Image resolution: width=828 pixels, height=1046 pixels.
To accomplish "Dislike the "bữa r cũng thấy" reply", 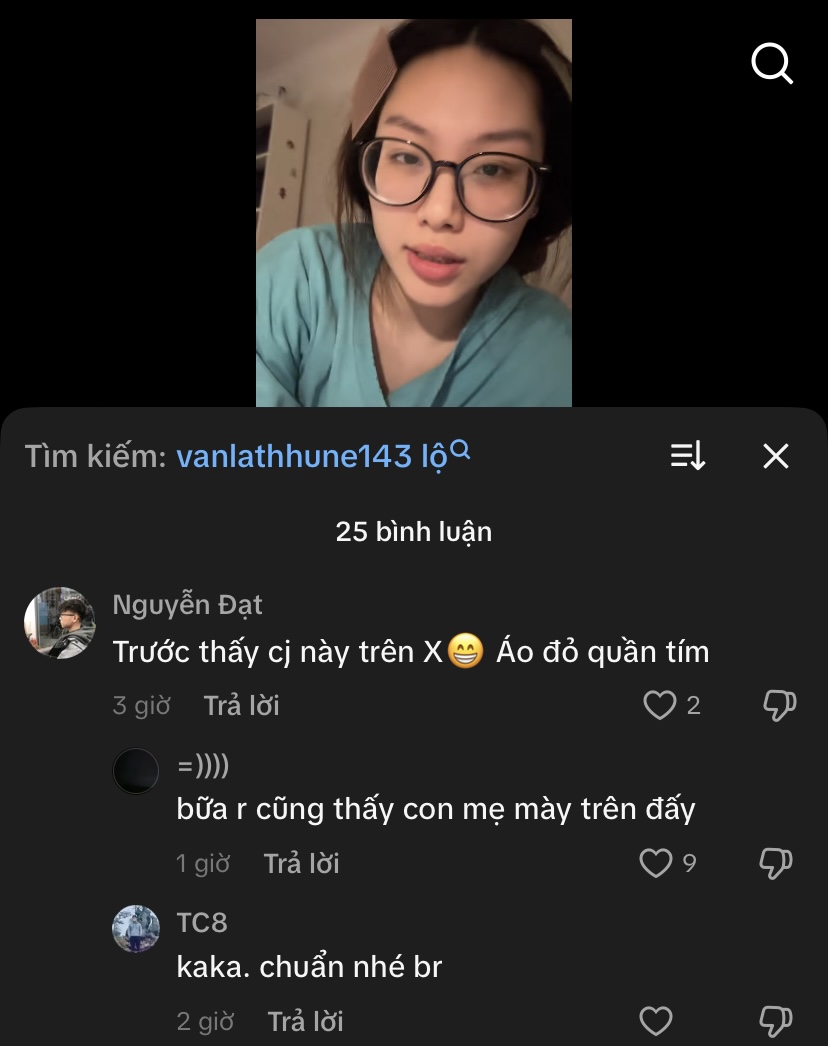I will click(776, 863).
